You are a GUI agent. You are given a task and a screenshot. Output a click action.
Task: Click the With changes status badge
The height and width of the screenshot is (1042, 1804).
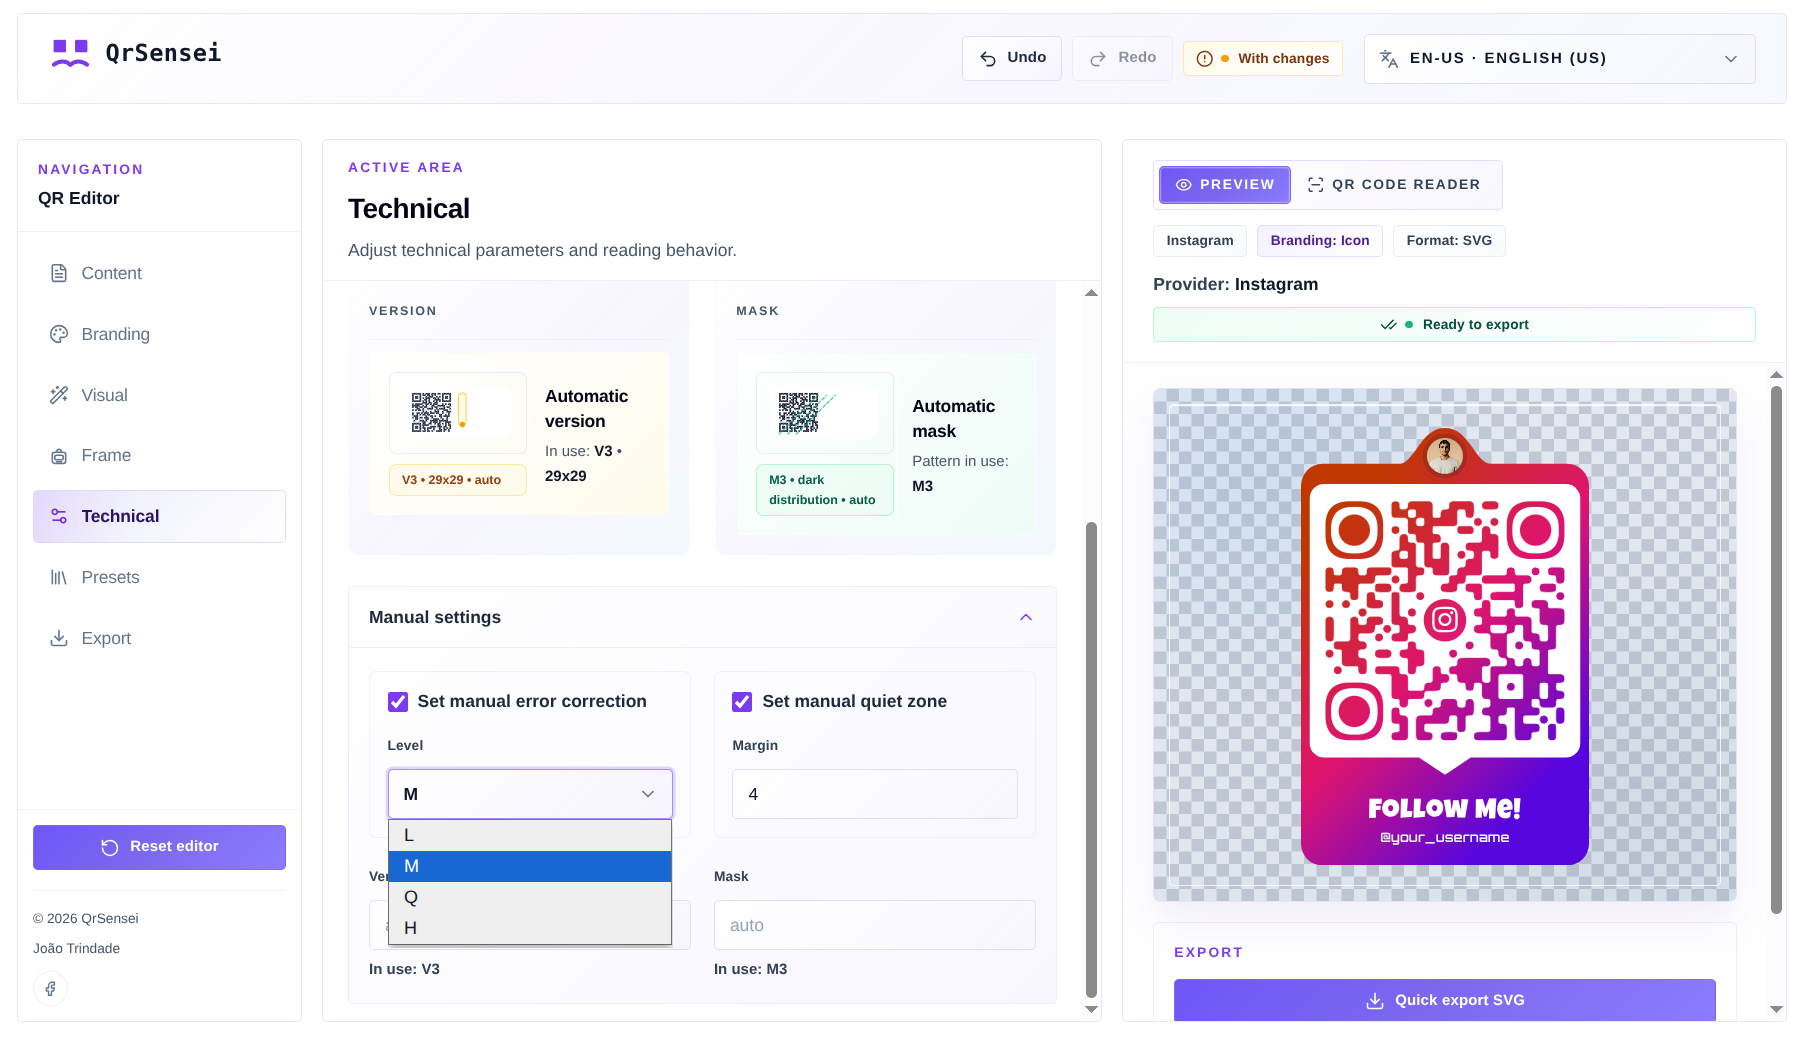coord(1263,59)
